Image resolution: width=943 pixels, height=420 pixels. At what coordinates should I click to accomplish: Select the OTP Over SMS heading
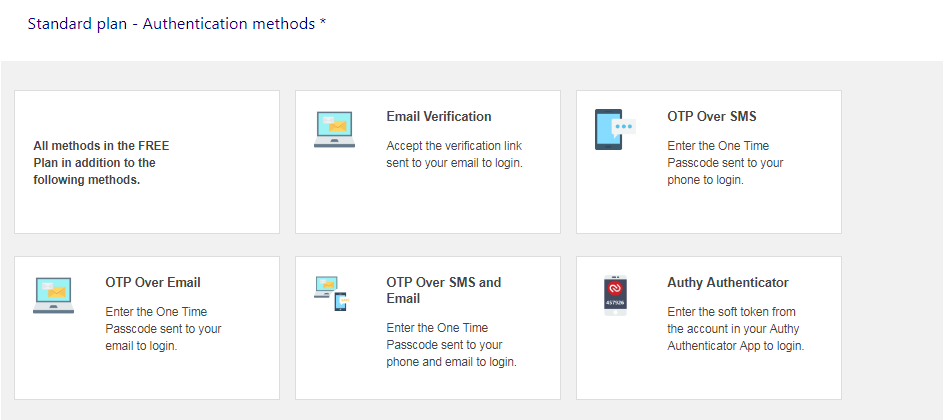coord(711,116)
